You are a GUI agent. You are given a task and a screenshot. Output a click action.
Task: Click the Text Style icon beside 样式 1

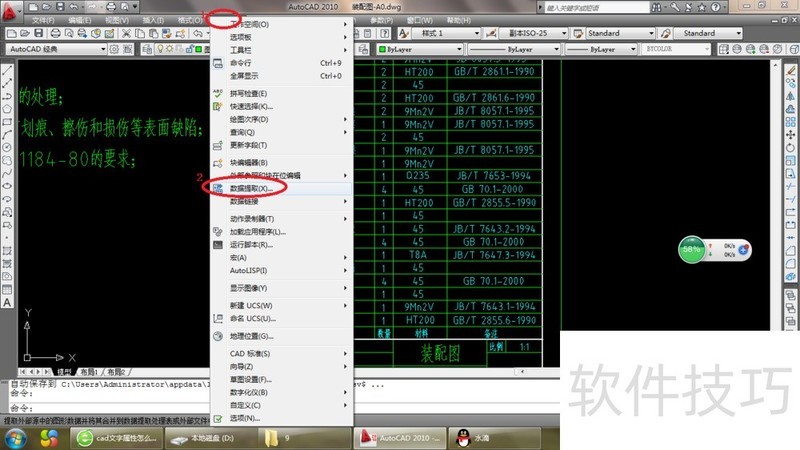coord(404,34)
